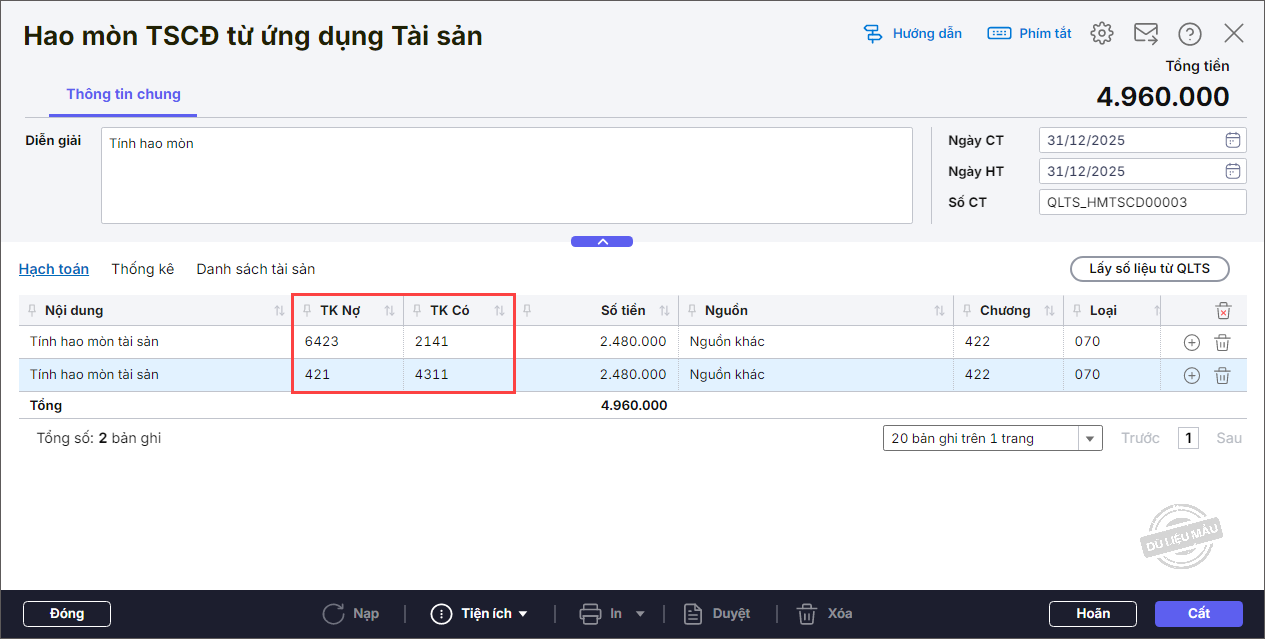
Task: Click the Nạp reload button
Action: pyautogui.click(x=351, y=613)
